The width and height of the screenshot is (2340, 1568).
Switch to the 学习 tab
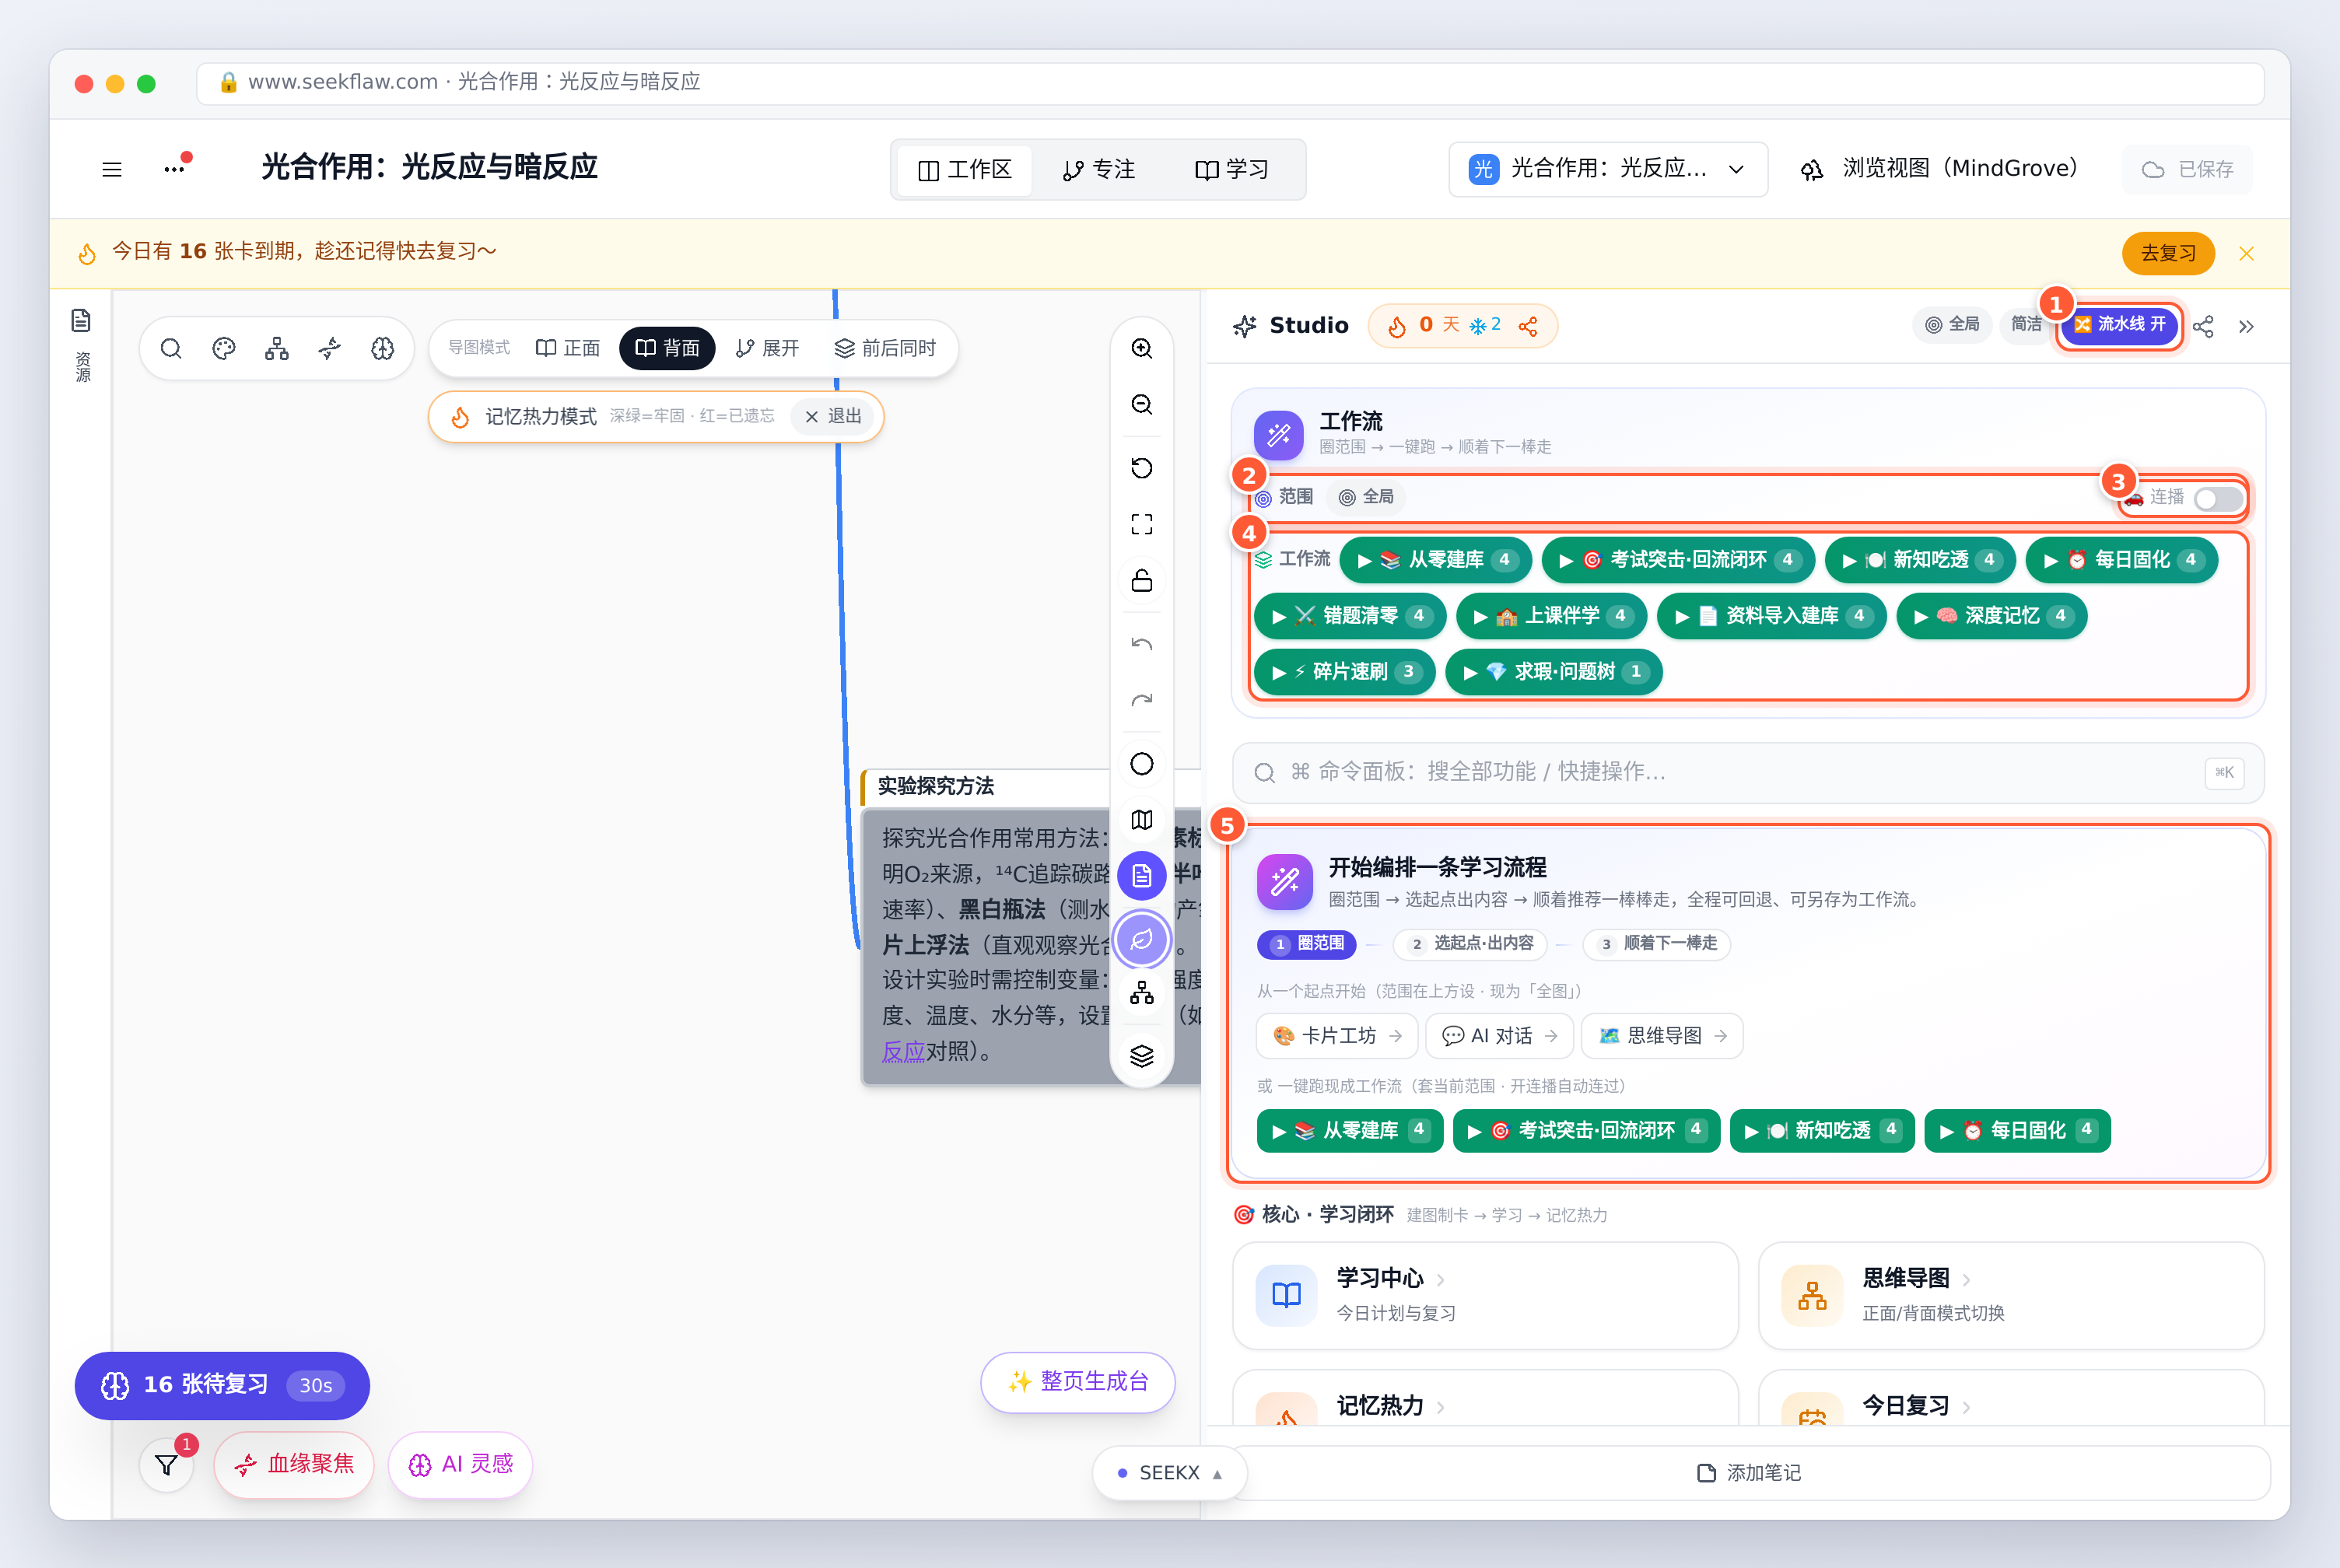point(1232,170)
